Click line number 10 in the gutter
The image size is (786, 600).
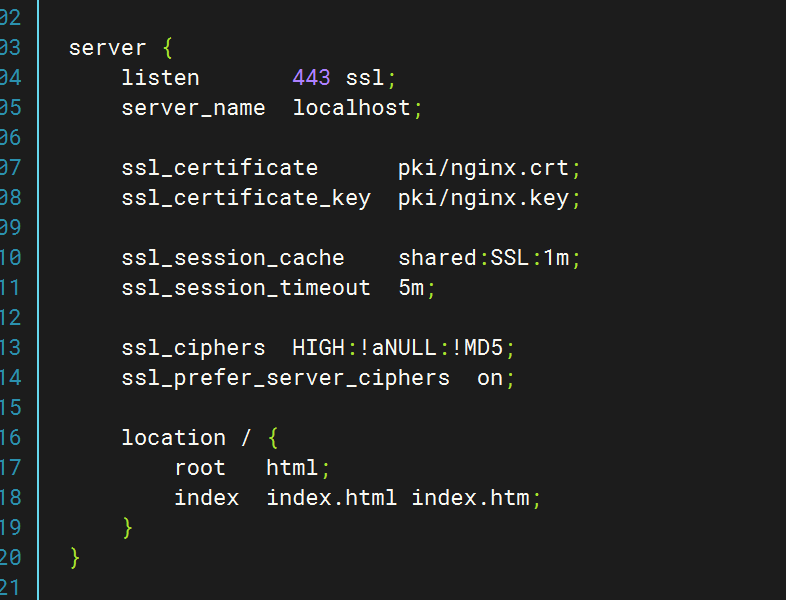(11, 258)
